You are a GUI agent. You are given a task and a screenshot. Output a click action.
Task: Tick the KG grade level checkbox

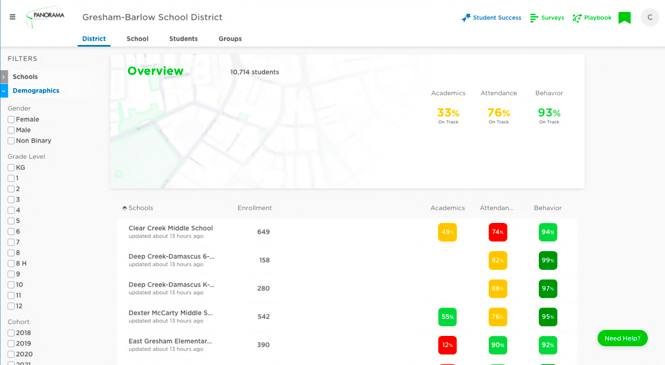click(11, 167)
